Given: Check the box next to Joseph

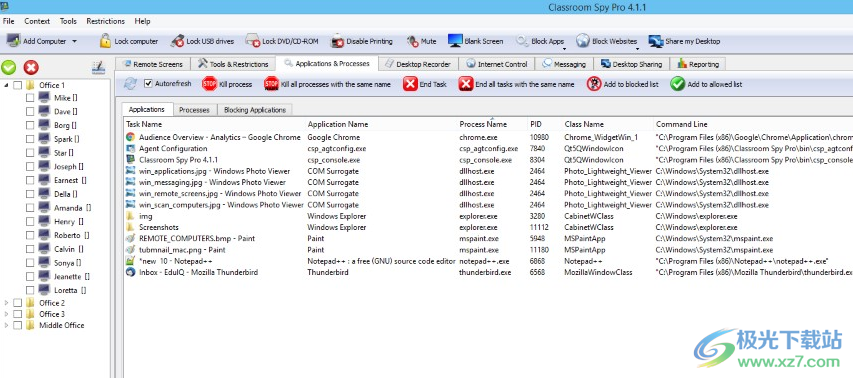Looking at the screenshot, I should coord(30,166).
